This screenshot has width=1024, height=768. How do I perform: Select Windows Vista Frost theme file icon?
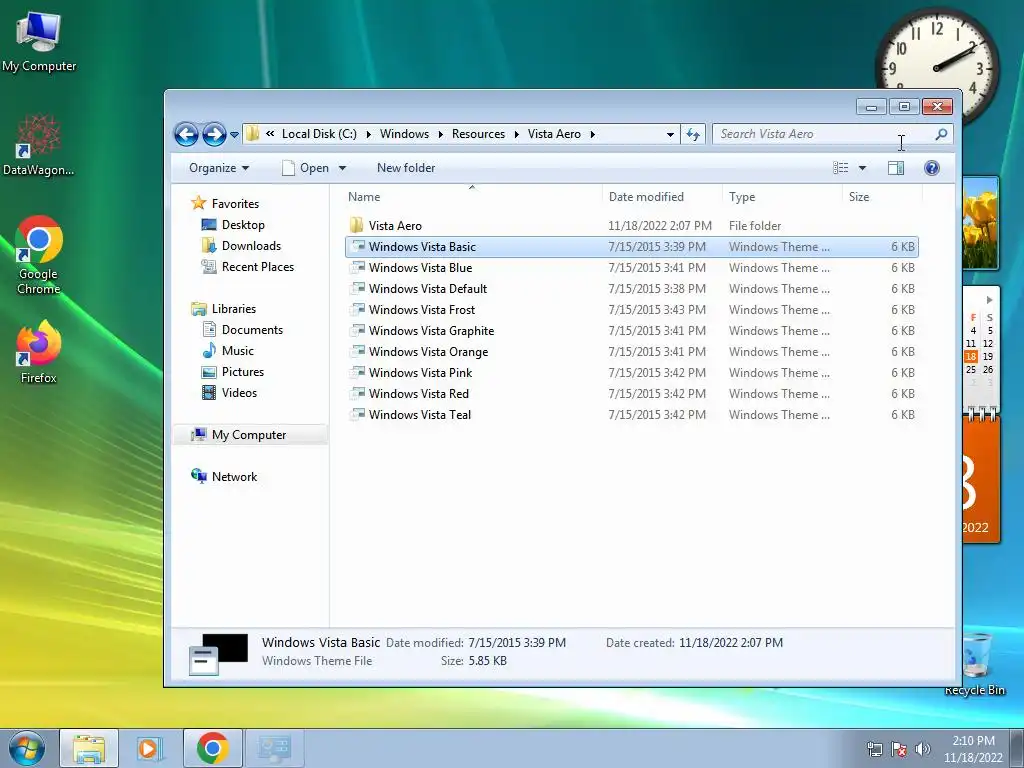point(357,310)
